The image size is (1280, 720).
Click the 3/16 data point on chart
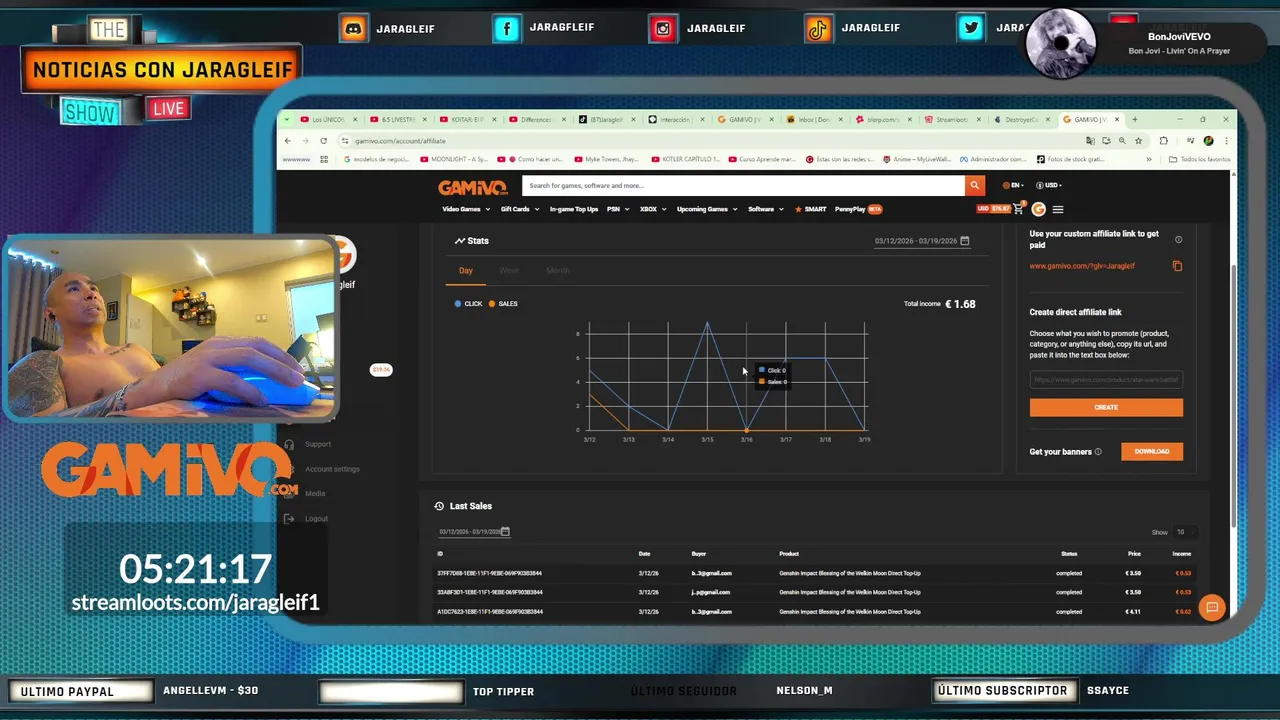click(x=746, y=430)
